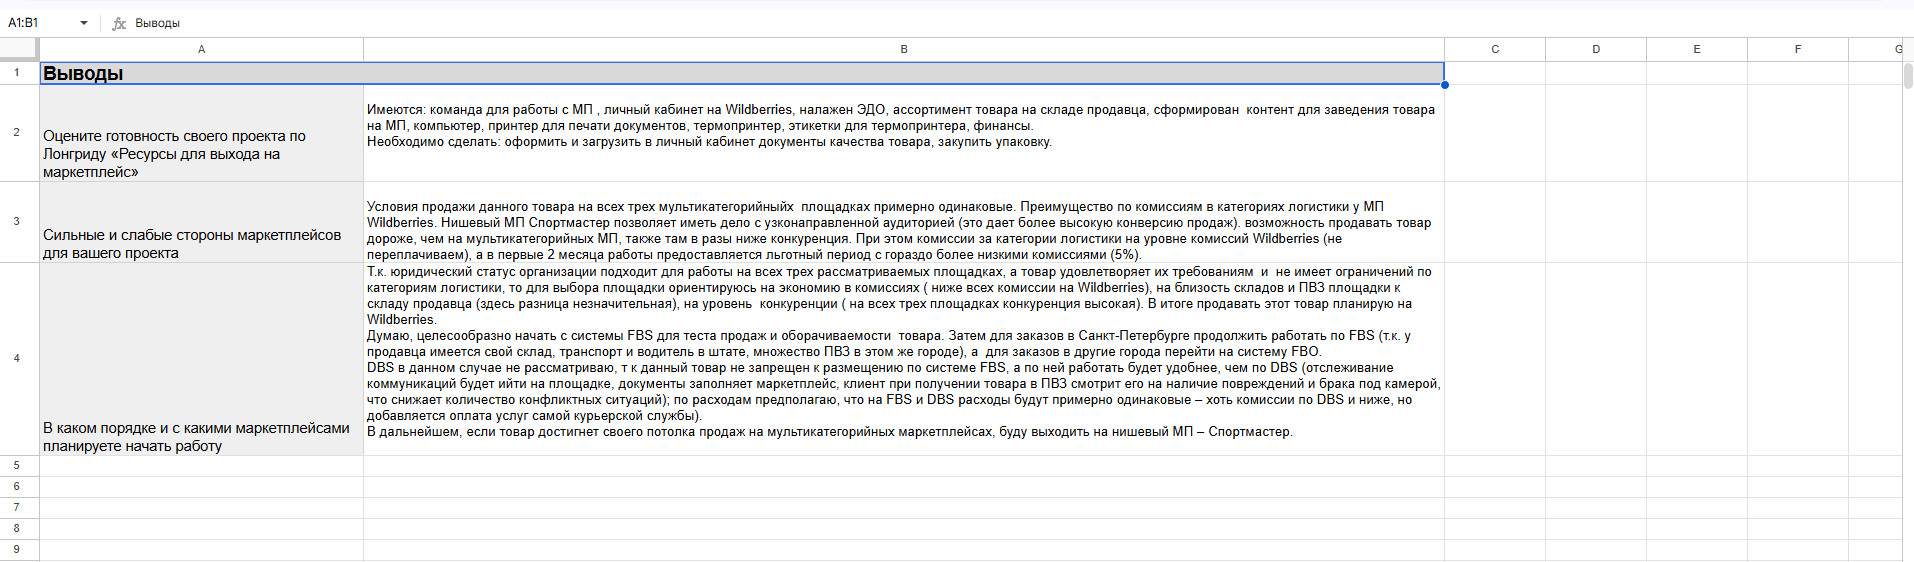Image resolution: width=1914 pixels, height=562 pixels.
Task: Select row 3 header
Action: coord(19,222)
